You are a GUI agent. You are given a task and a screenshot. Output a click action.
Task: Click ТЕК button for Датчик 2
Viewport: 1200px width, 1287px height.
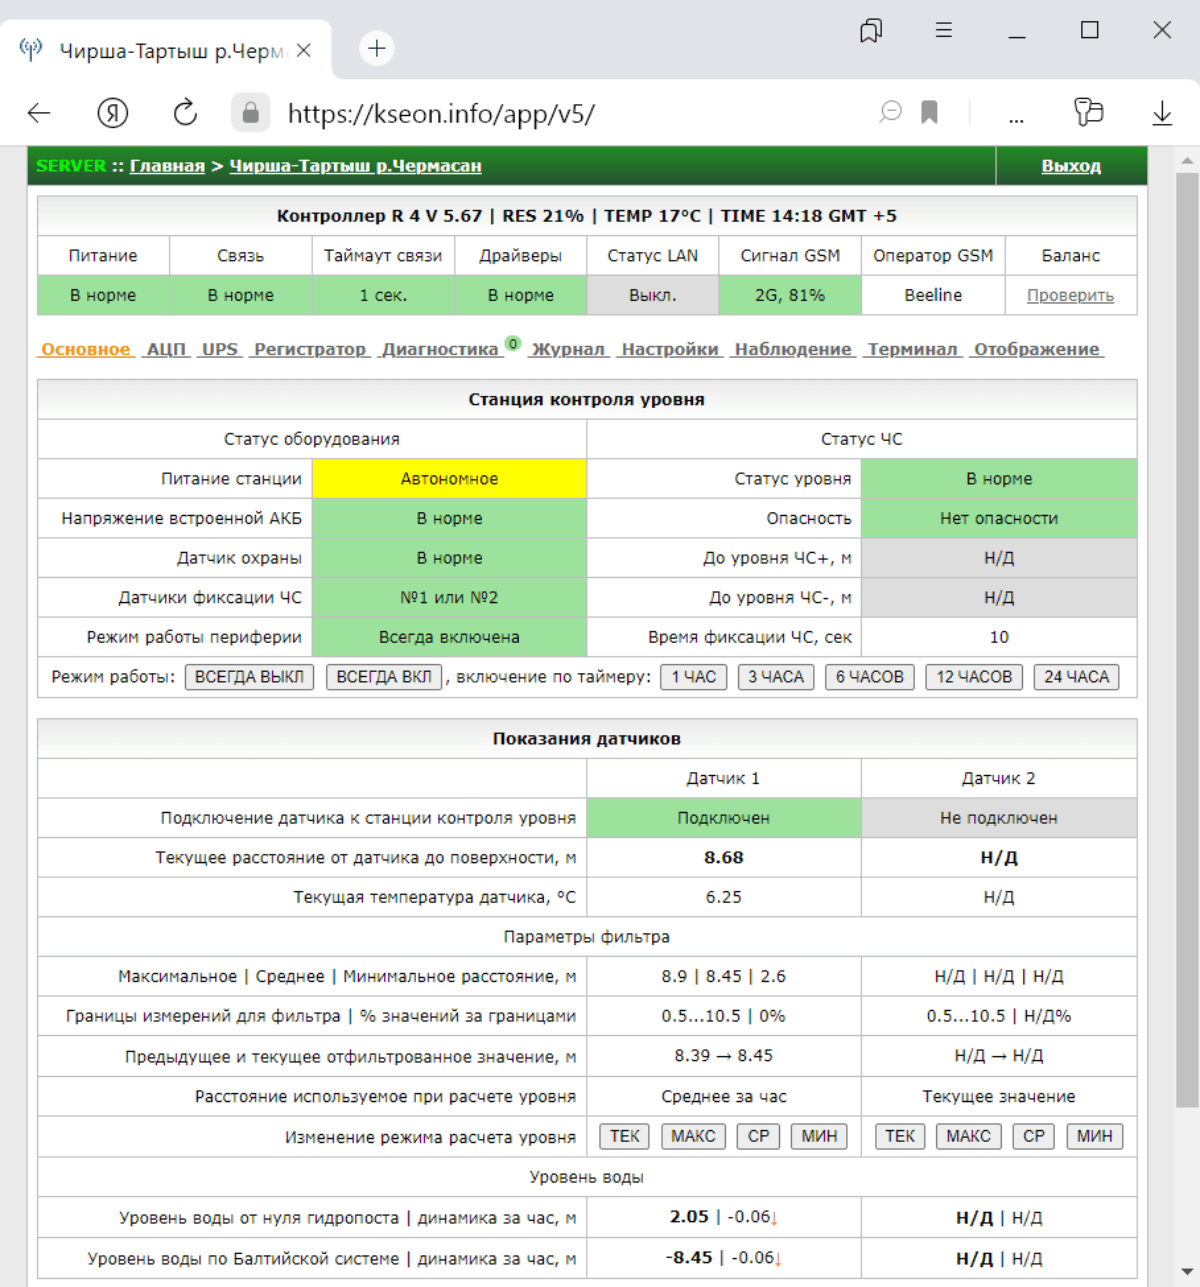coord(900,1137)
